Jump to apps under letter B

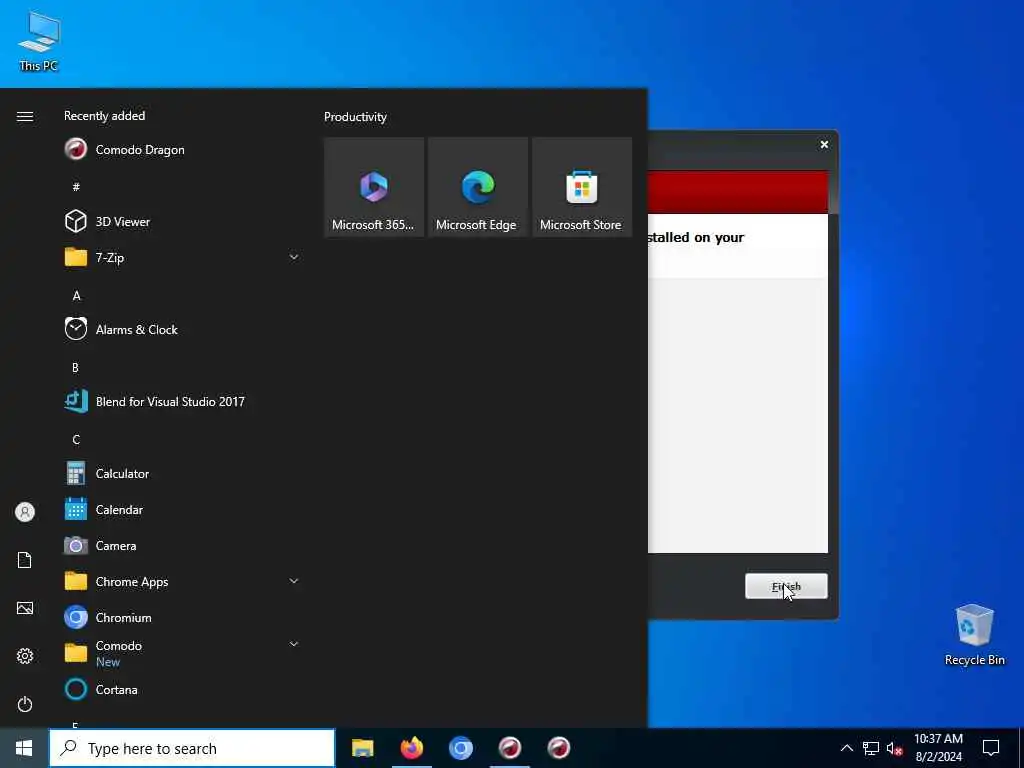[x=76, y=368]
